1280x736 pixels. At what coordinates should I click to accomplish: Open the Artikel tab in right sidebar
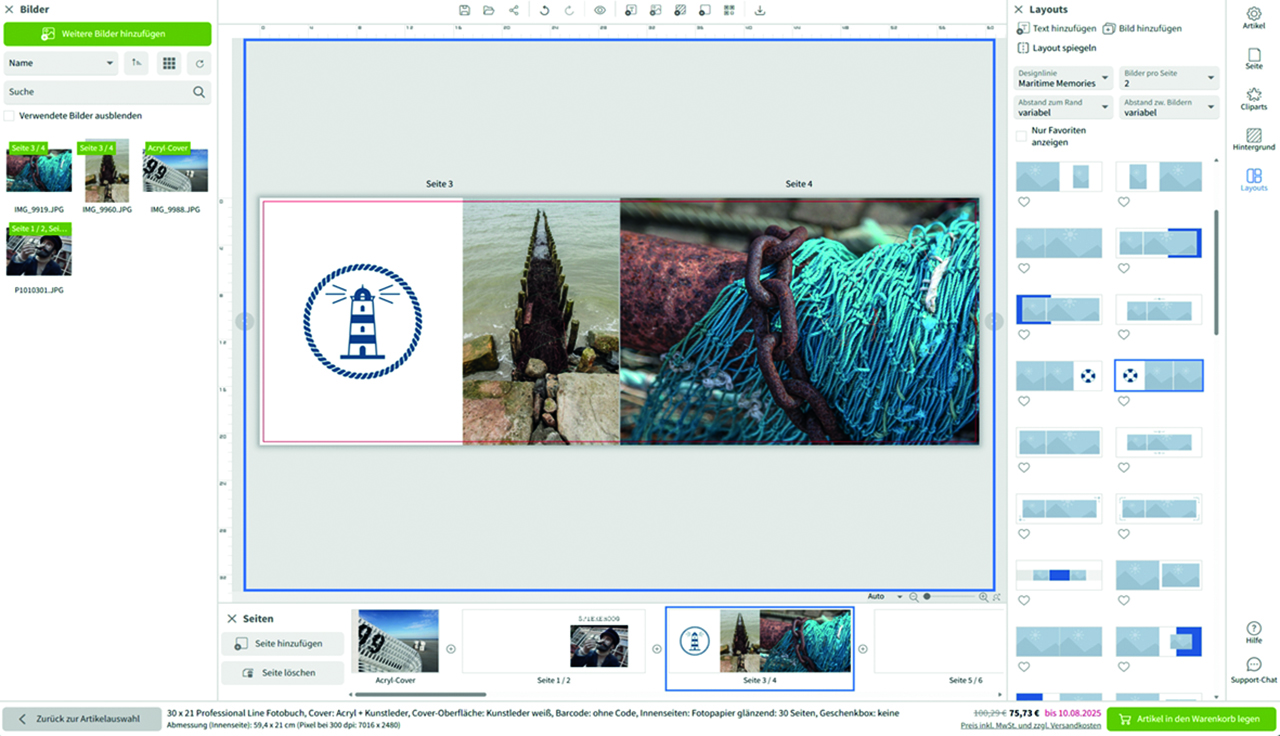(x=1253, y=18)
